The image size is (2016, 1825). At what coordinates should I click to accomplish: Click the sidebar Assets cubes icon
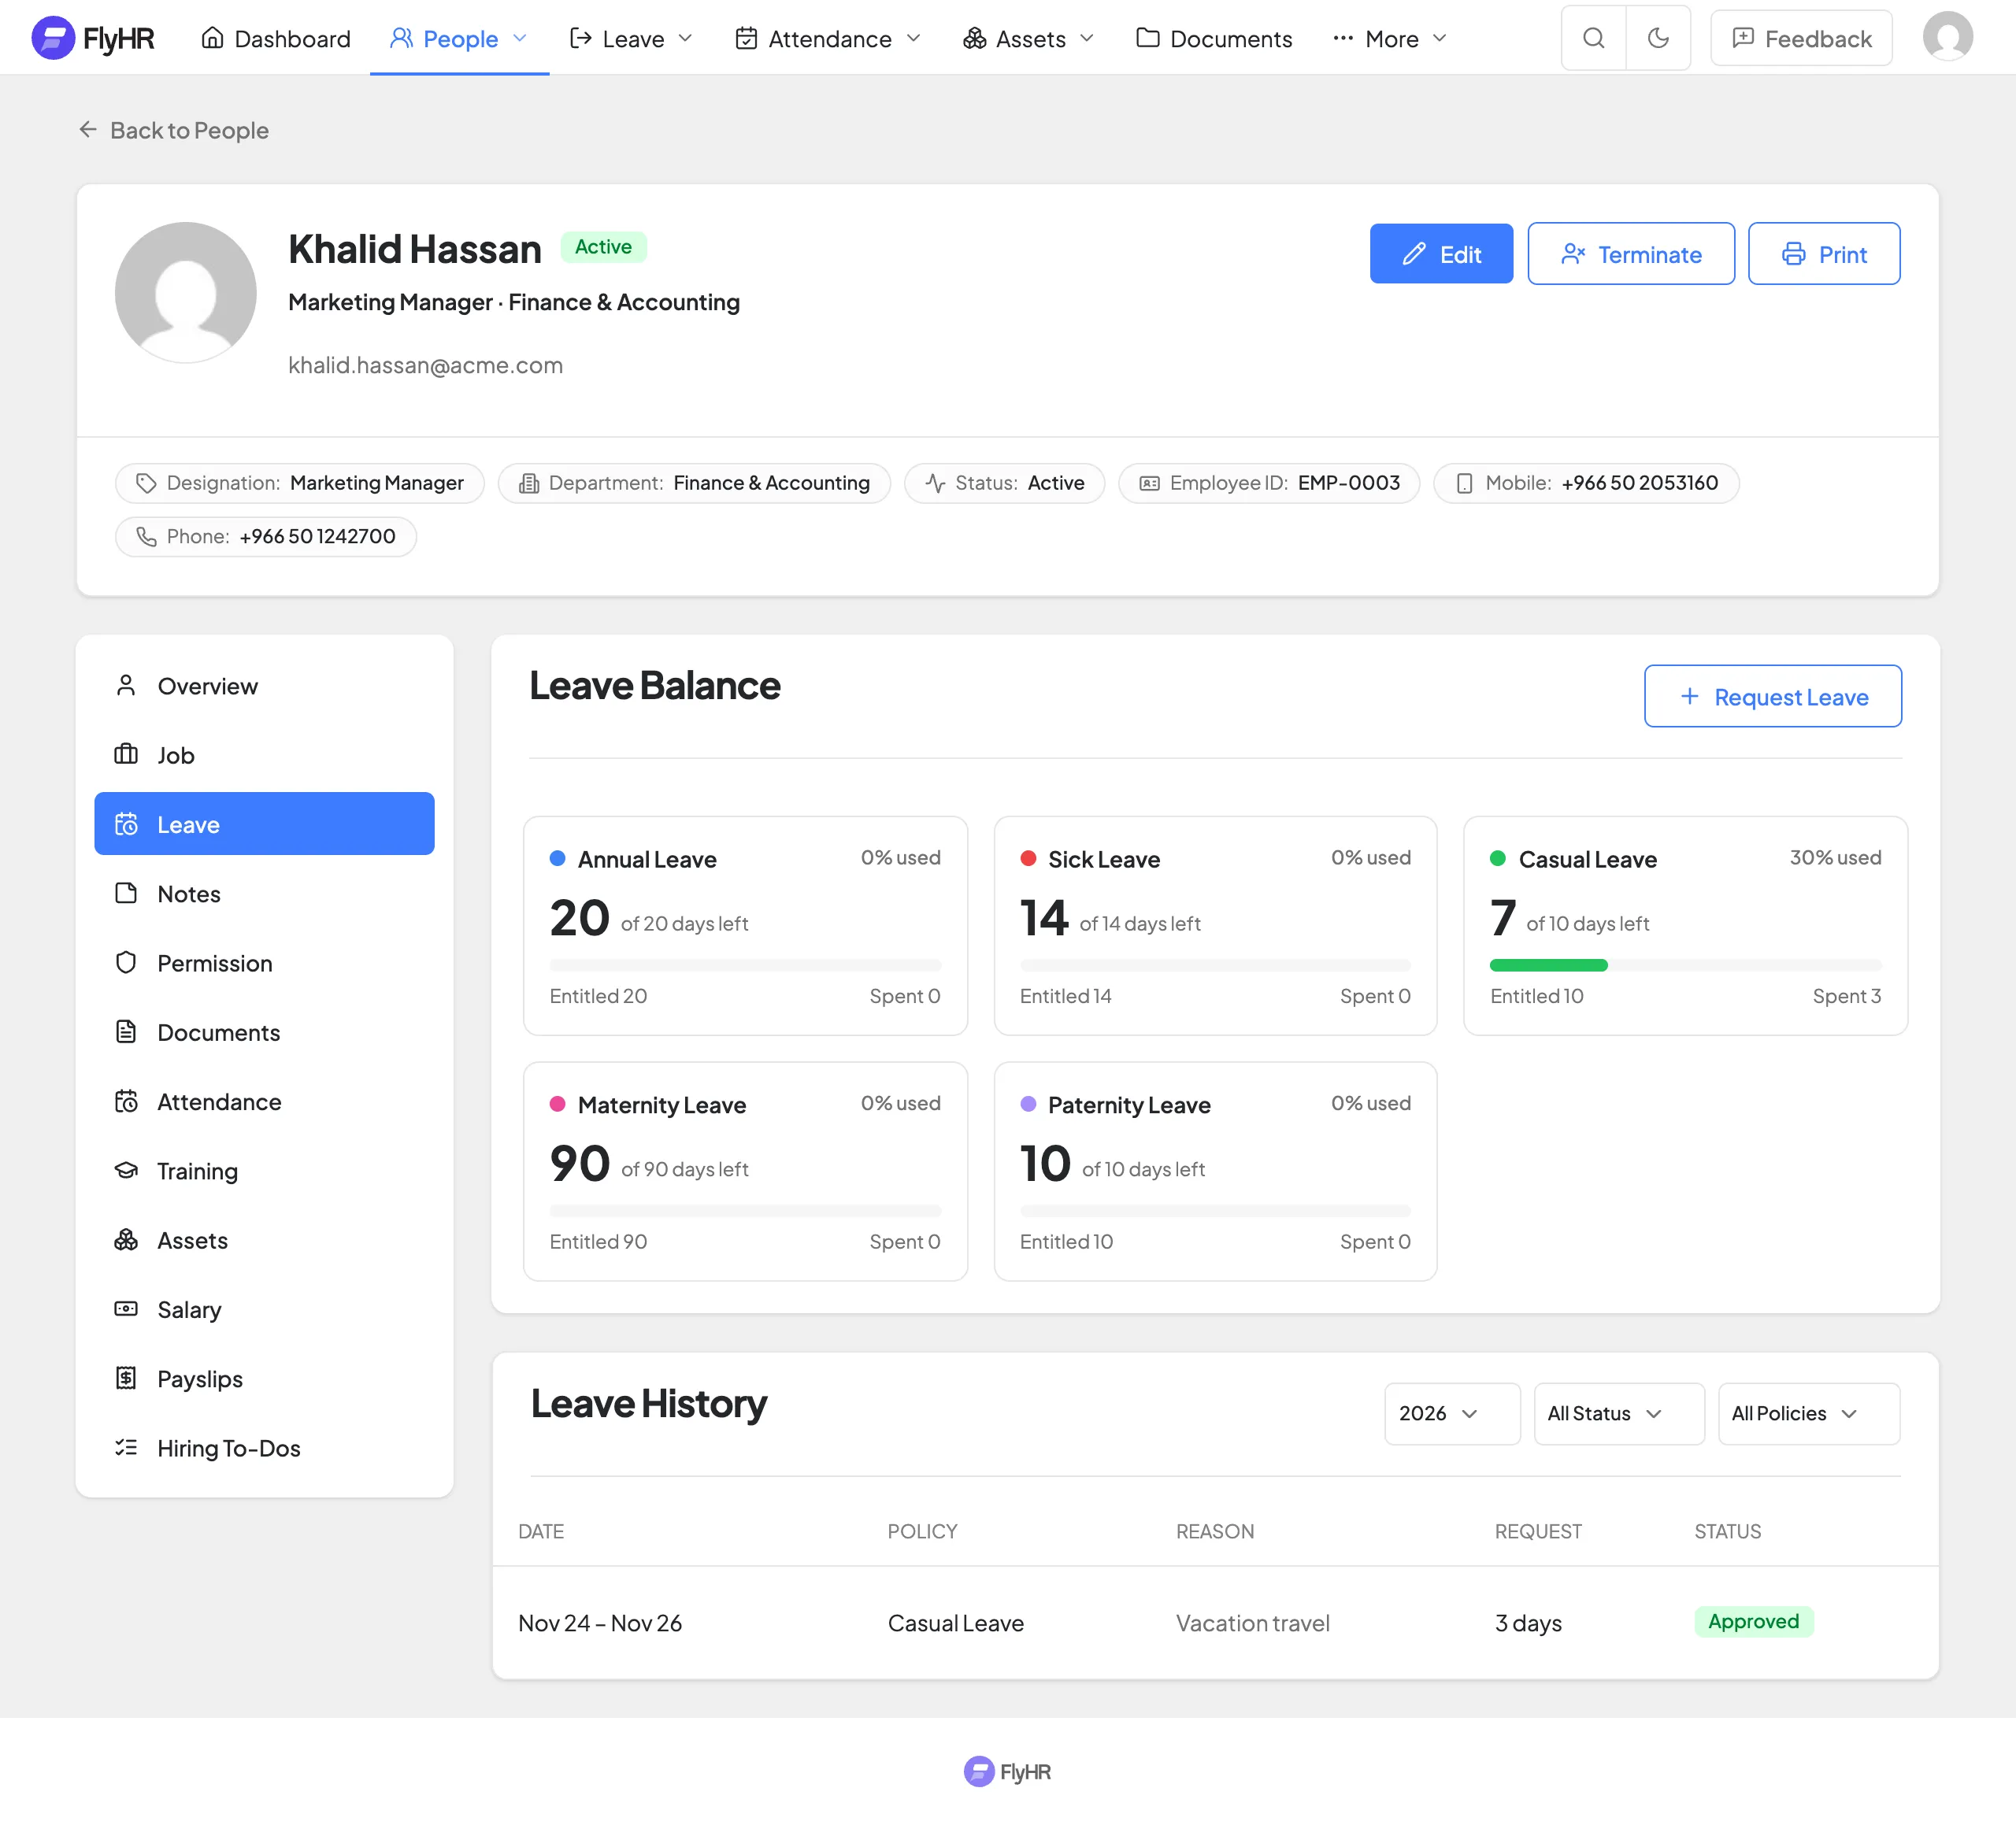click(x=126, y=1240)
